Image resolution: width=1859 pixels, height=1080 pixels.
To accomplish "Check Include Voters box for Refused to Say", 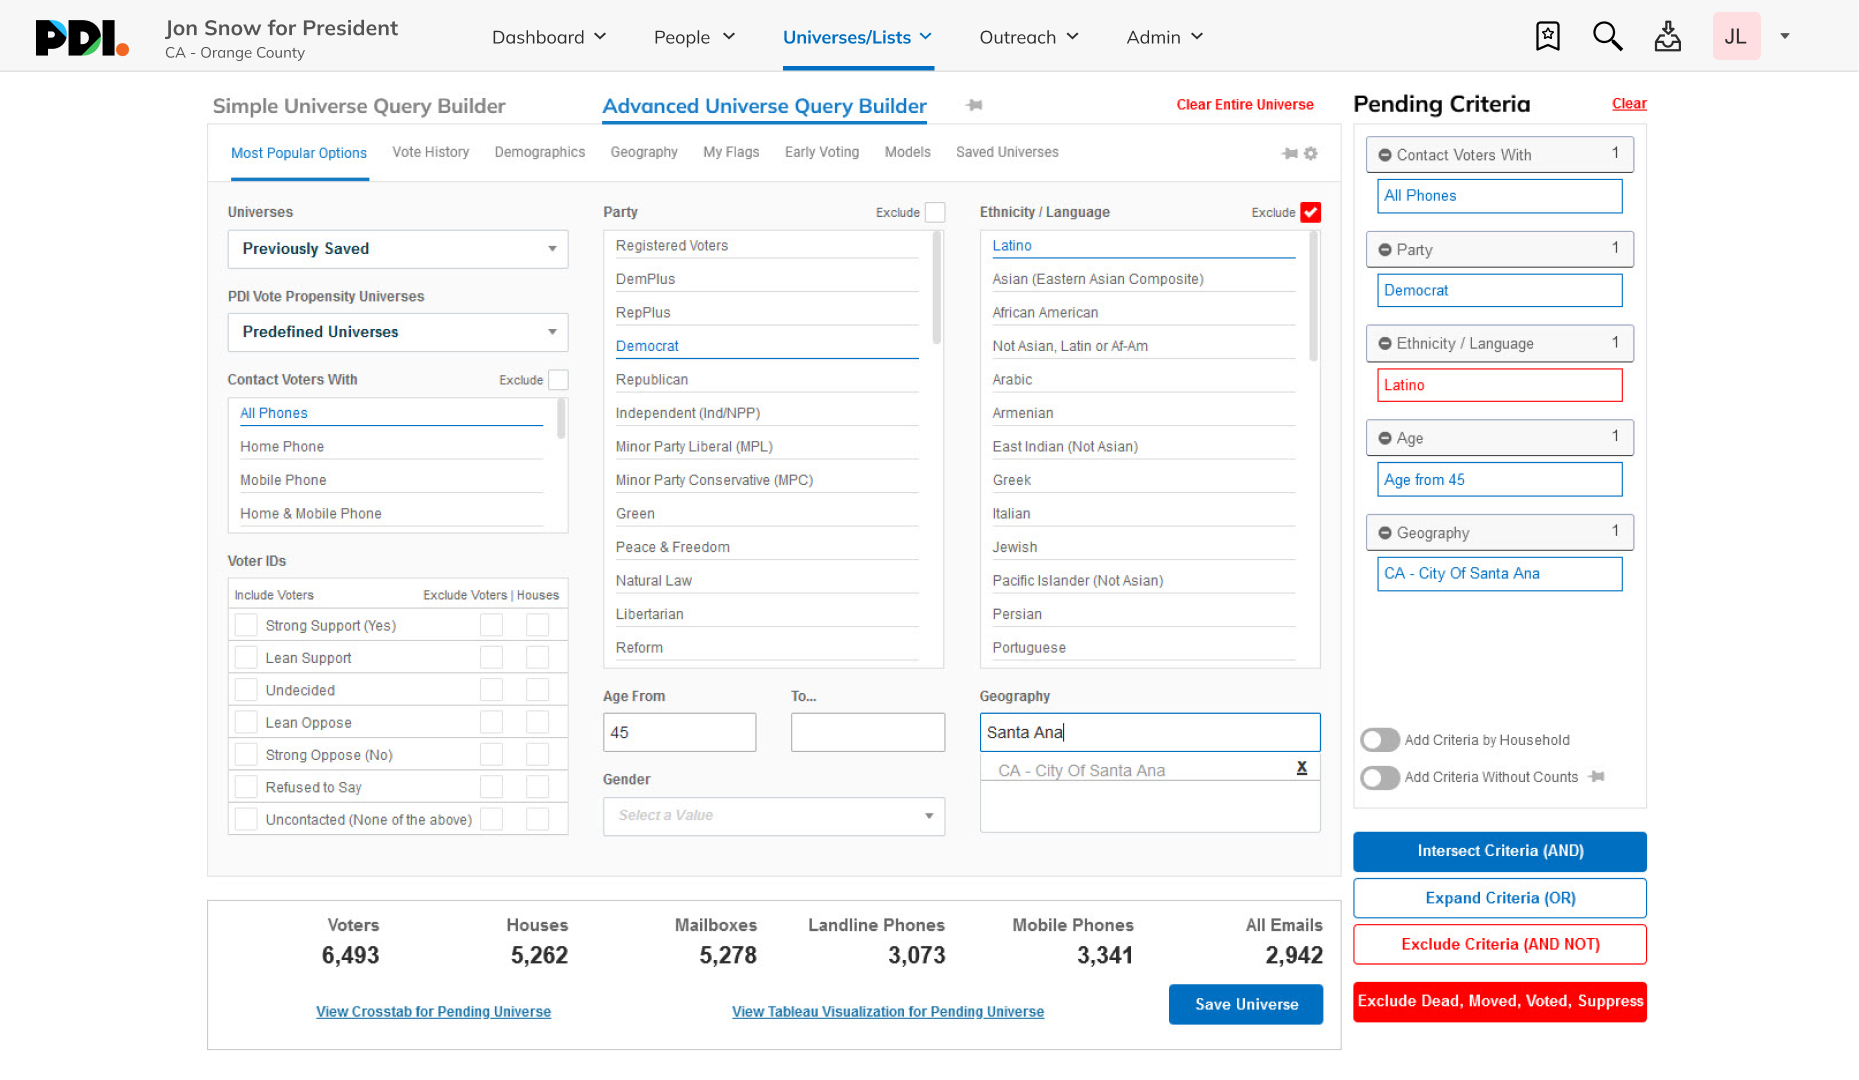I will click(x=246, y=787).
